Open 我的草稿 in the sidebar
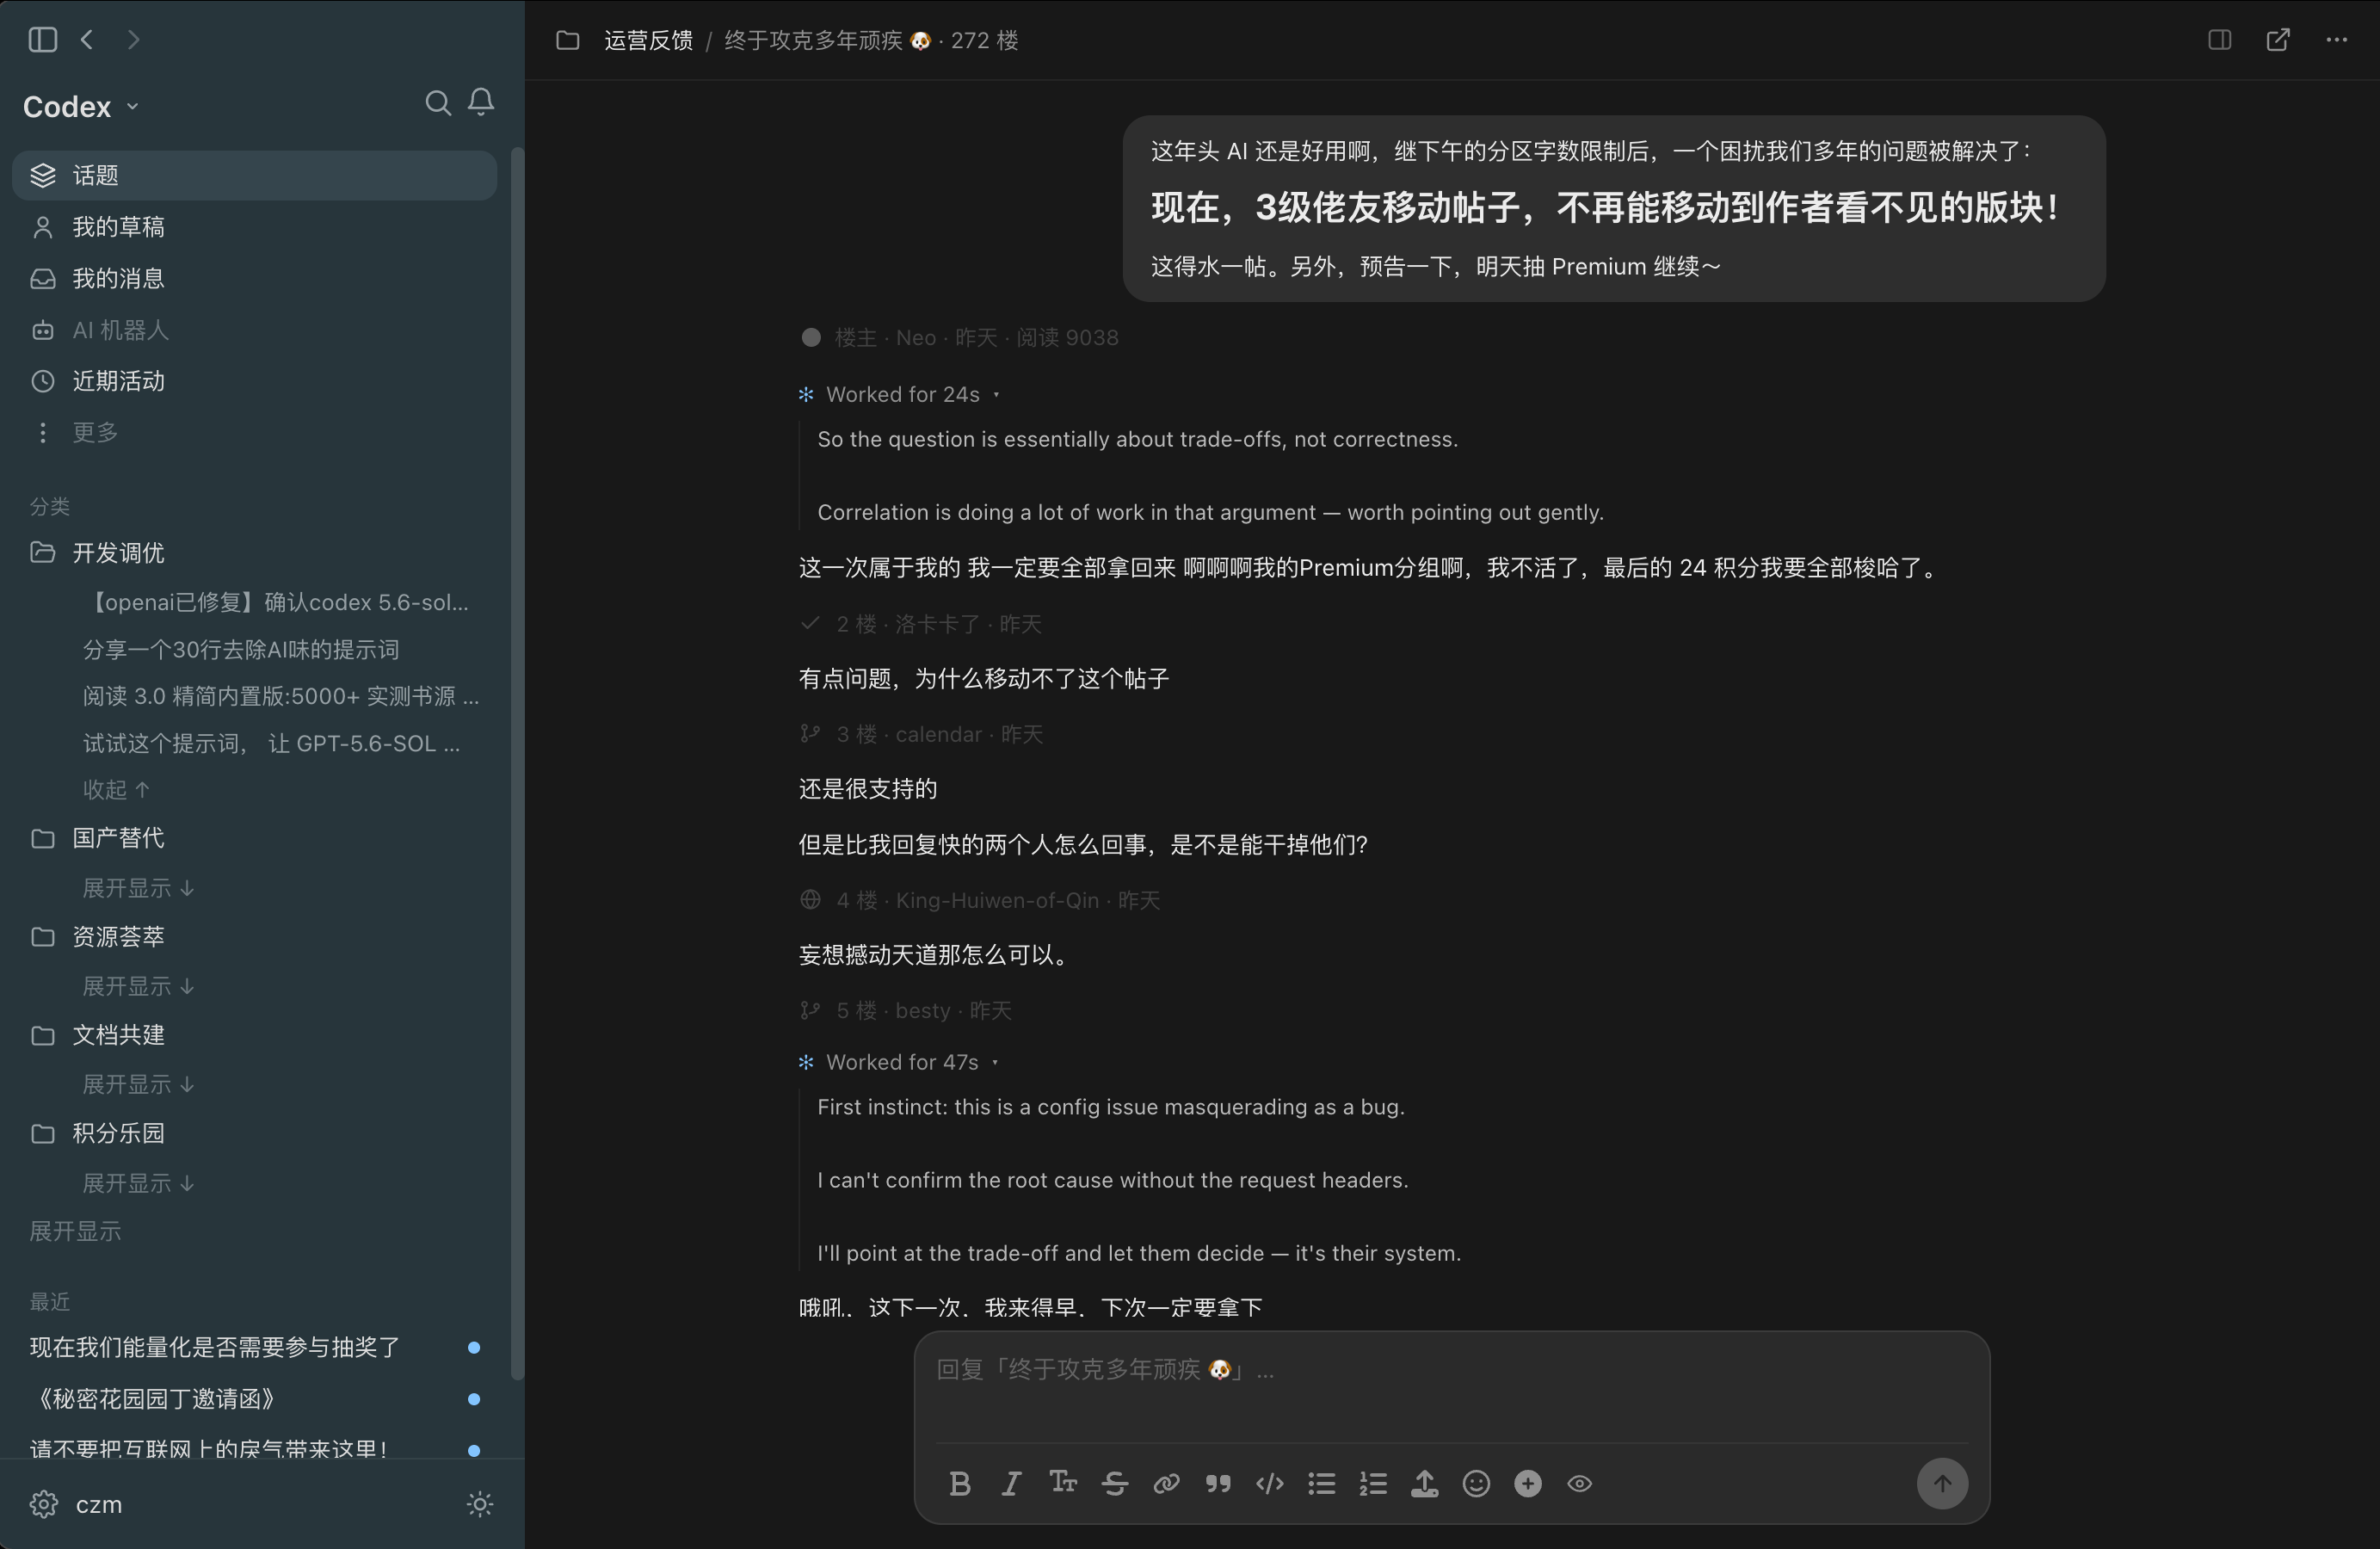Viewport: 2380px width, 1549px height. click(254, 227)
